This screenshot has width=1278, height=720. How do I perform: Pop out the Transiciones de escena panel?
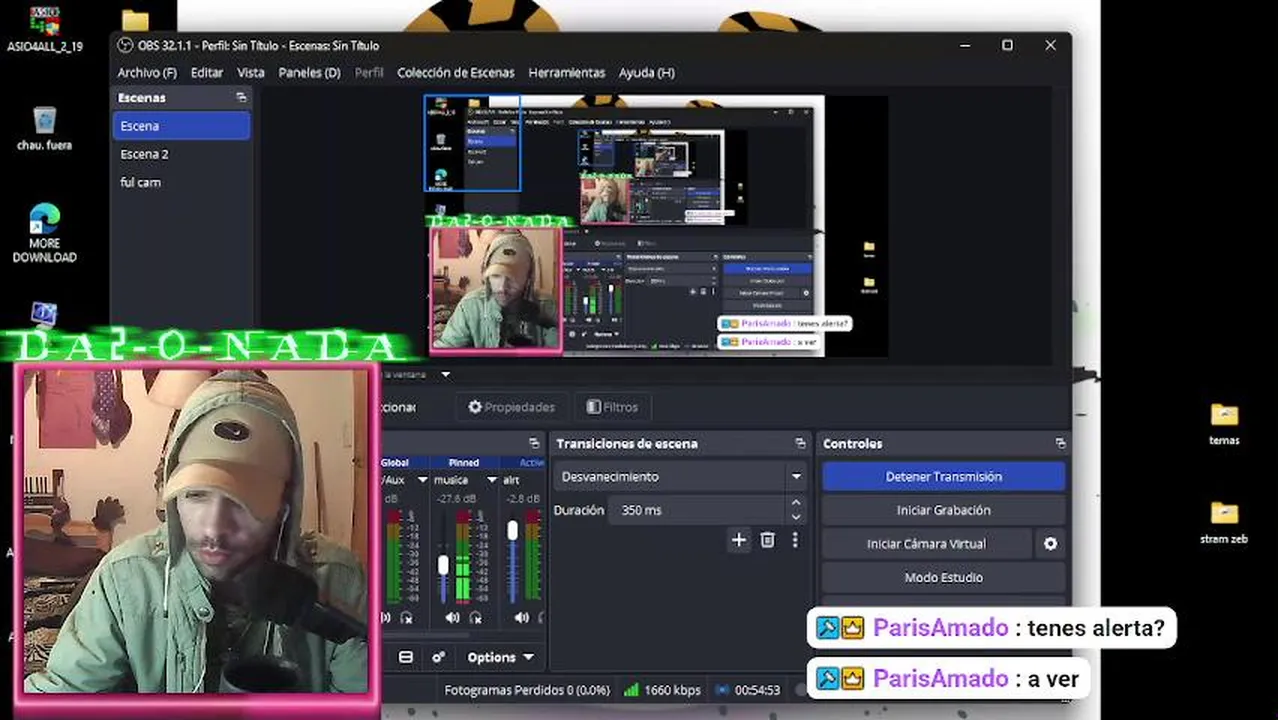(800, 443)
